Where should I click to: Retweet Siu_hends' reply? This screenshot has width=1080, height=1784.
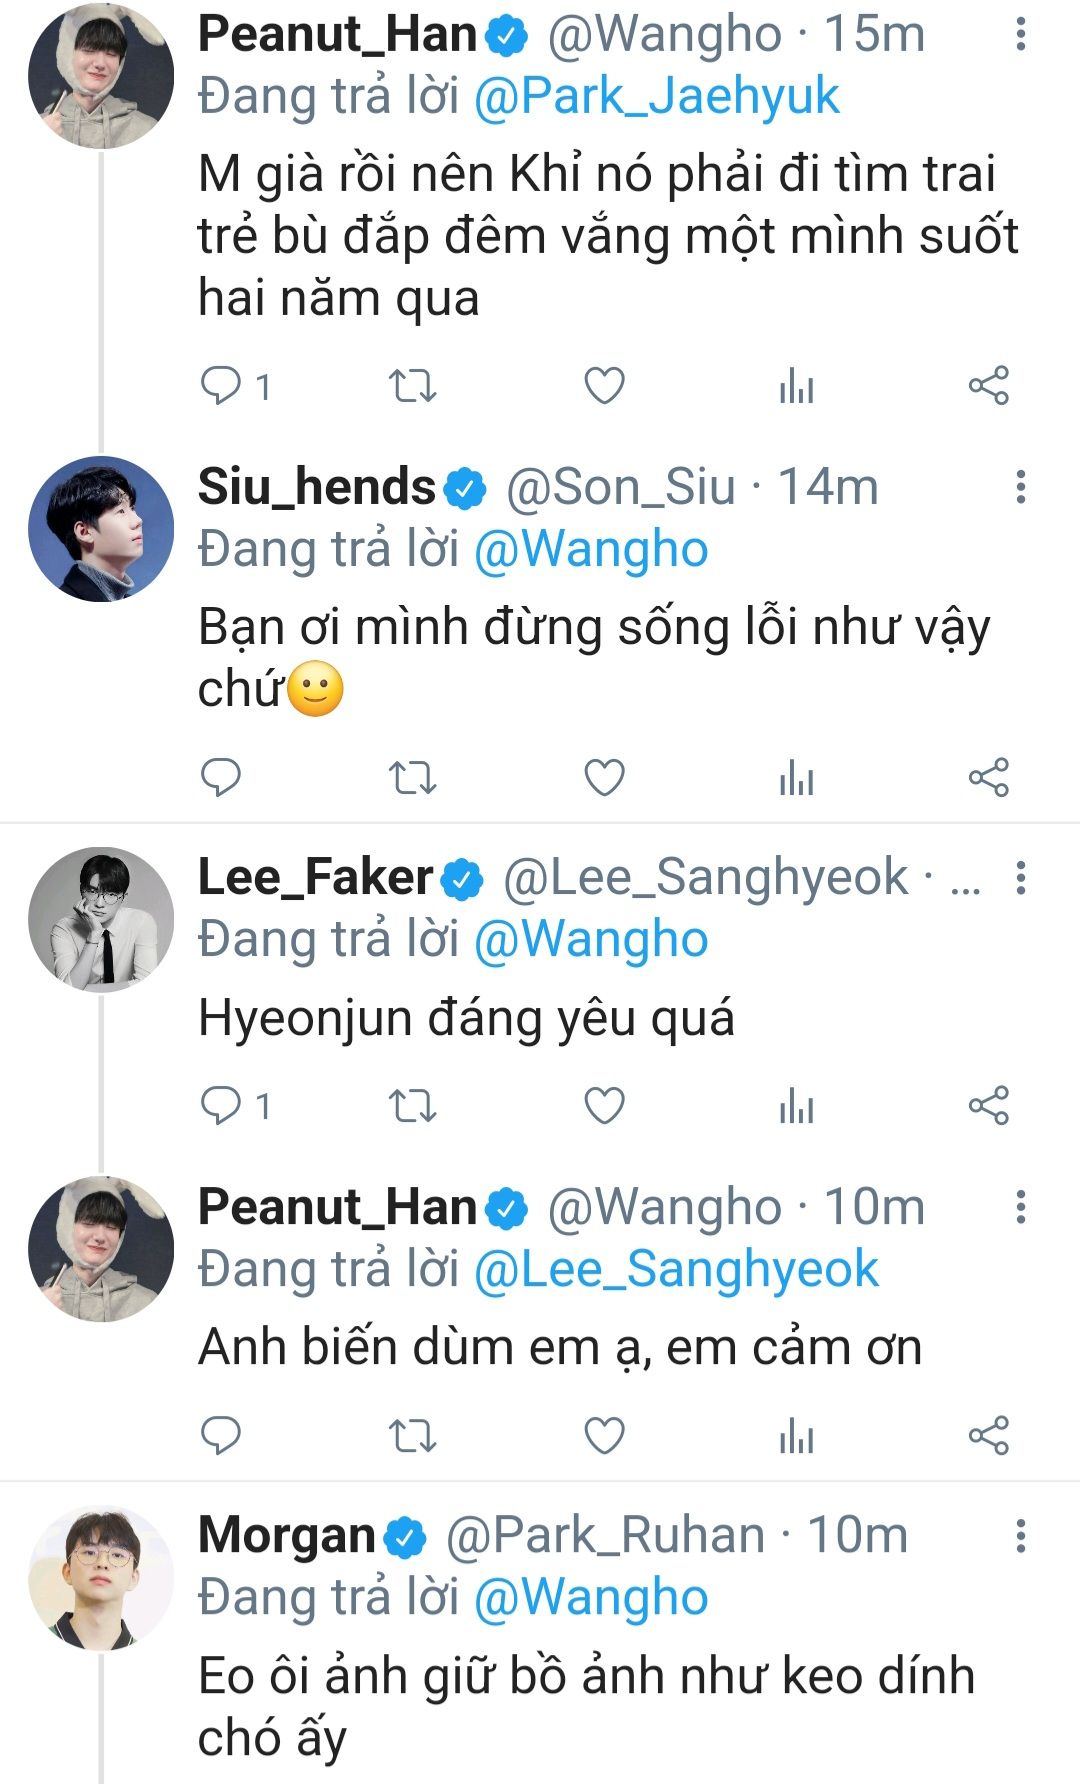(412, 777)
